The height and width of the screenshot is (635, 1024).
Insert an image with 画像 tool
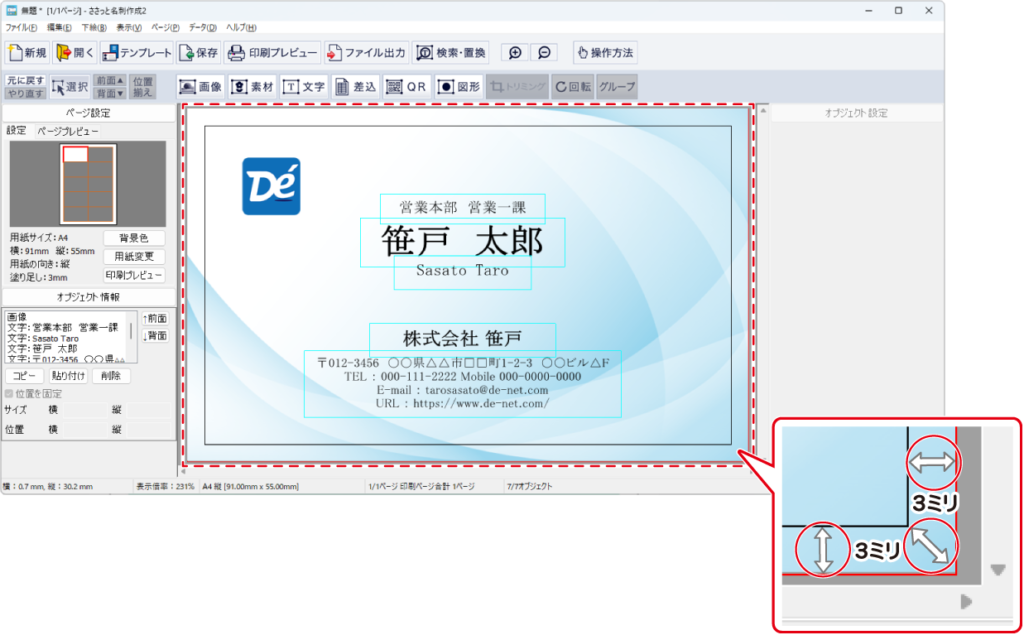tap(201, 87)
